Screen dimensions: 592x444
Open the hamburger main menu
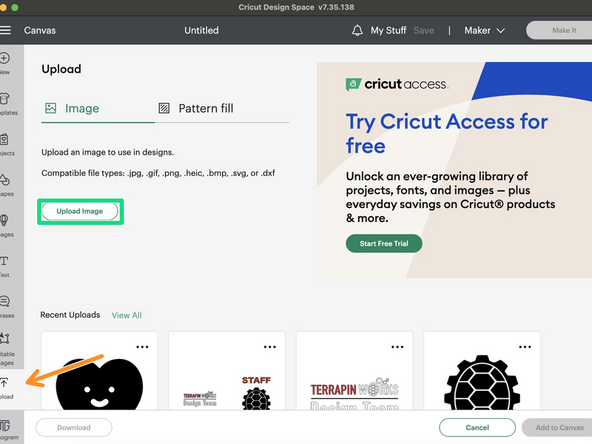(5, 30)
